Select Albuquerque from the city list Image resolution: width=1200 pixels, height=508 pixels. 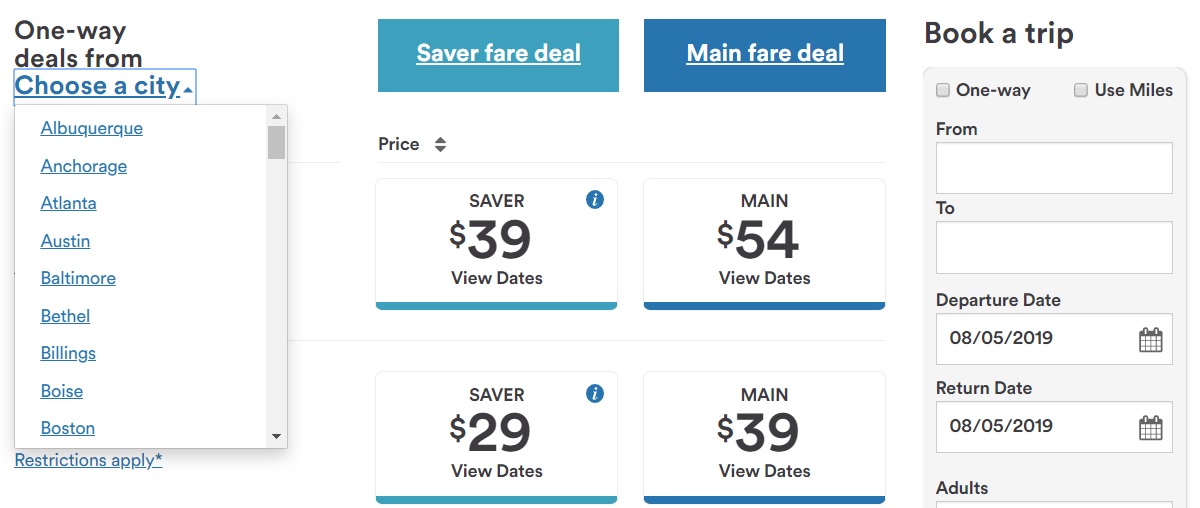pos(92,128)
